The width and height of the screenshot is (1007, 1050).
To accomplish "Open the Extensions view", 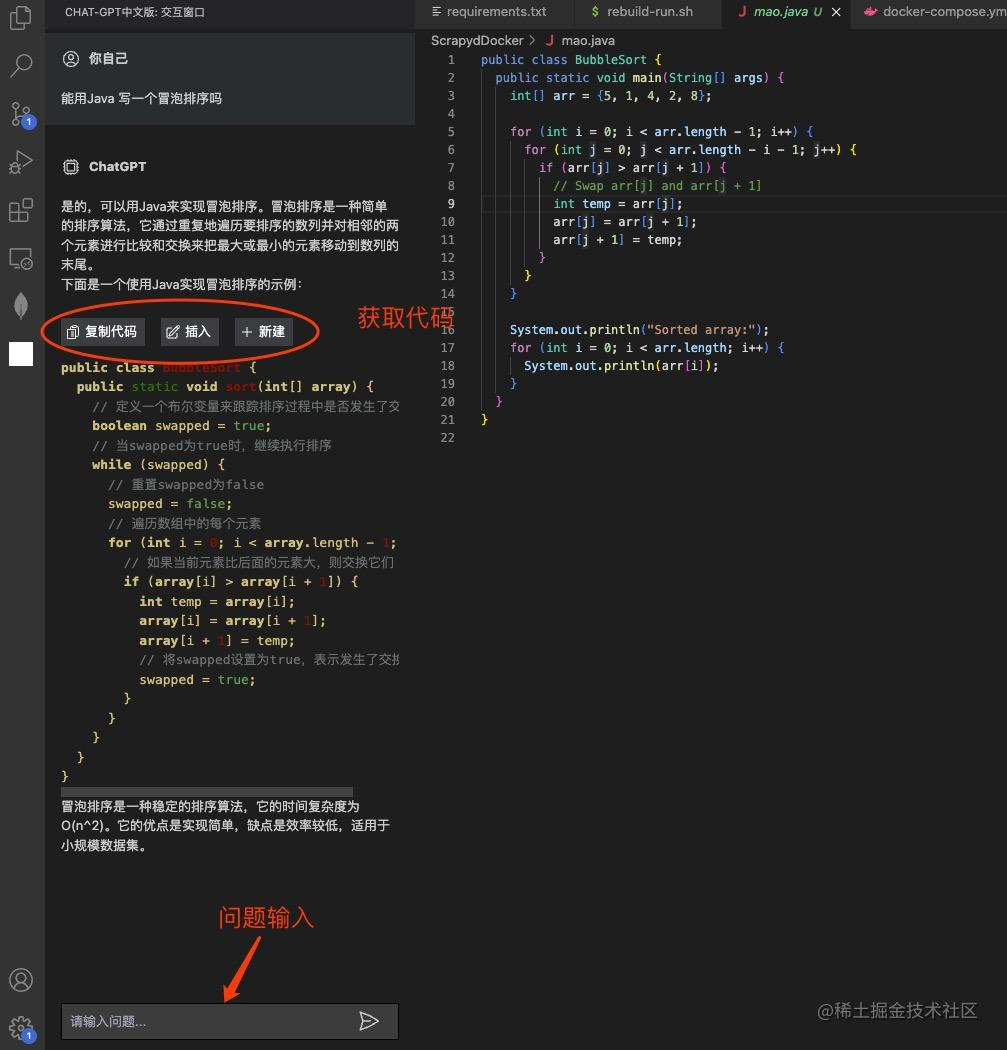I will point(21,210).
